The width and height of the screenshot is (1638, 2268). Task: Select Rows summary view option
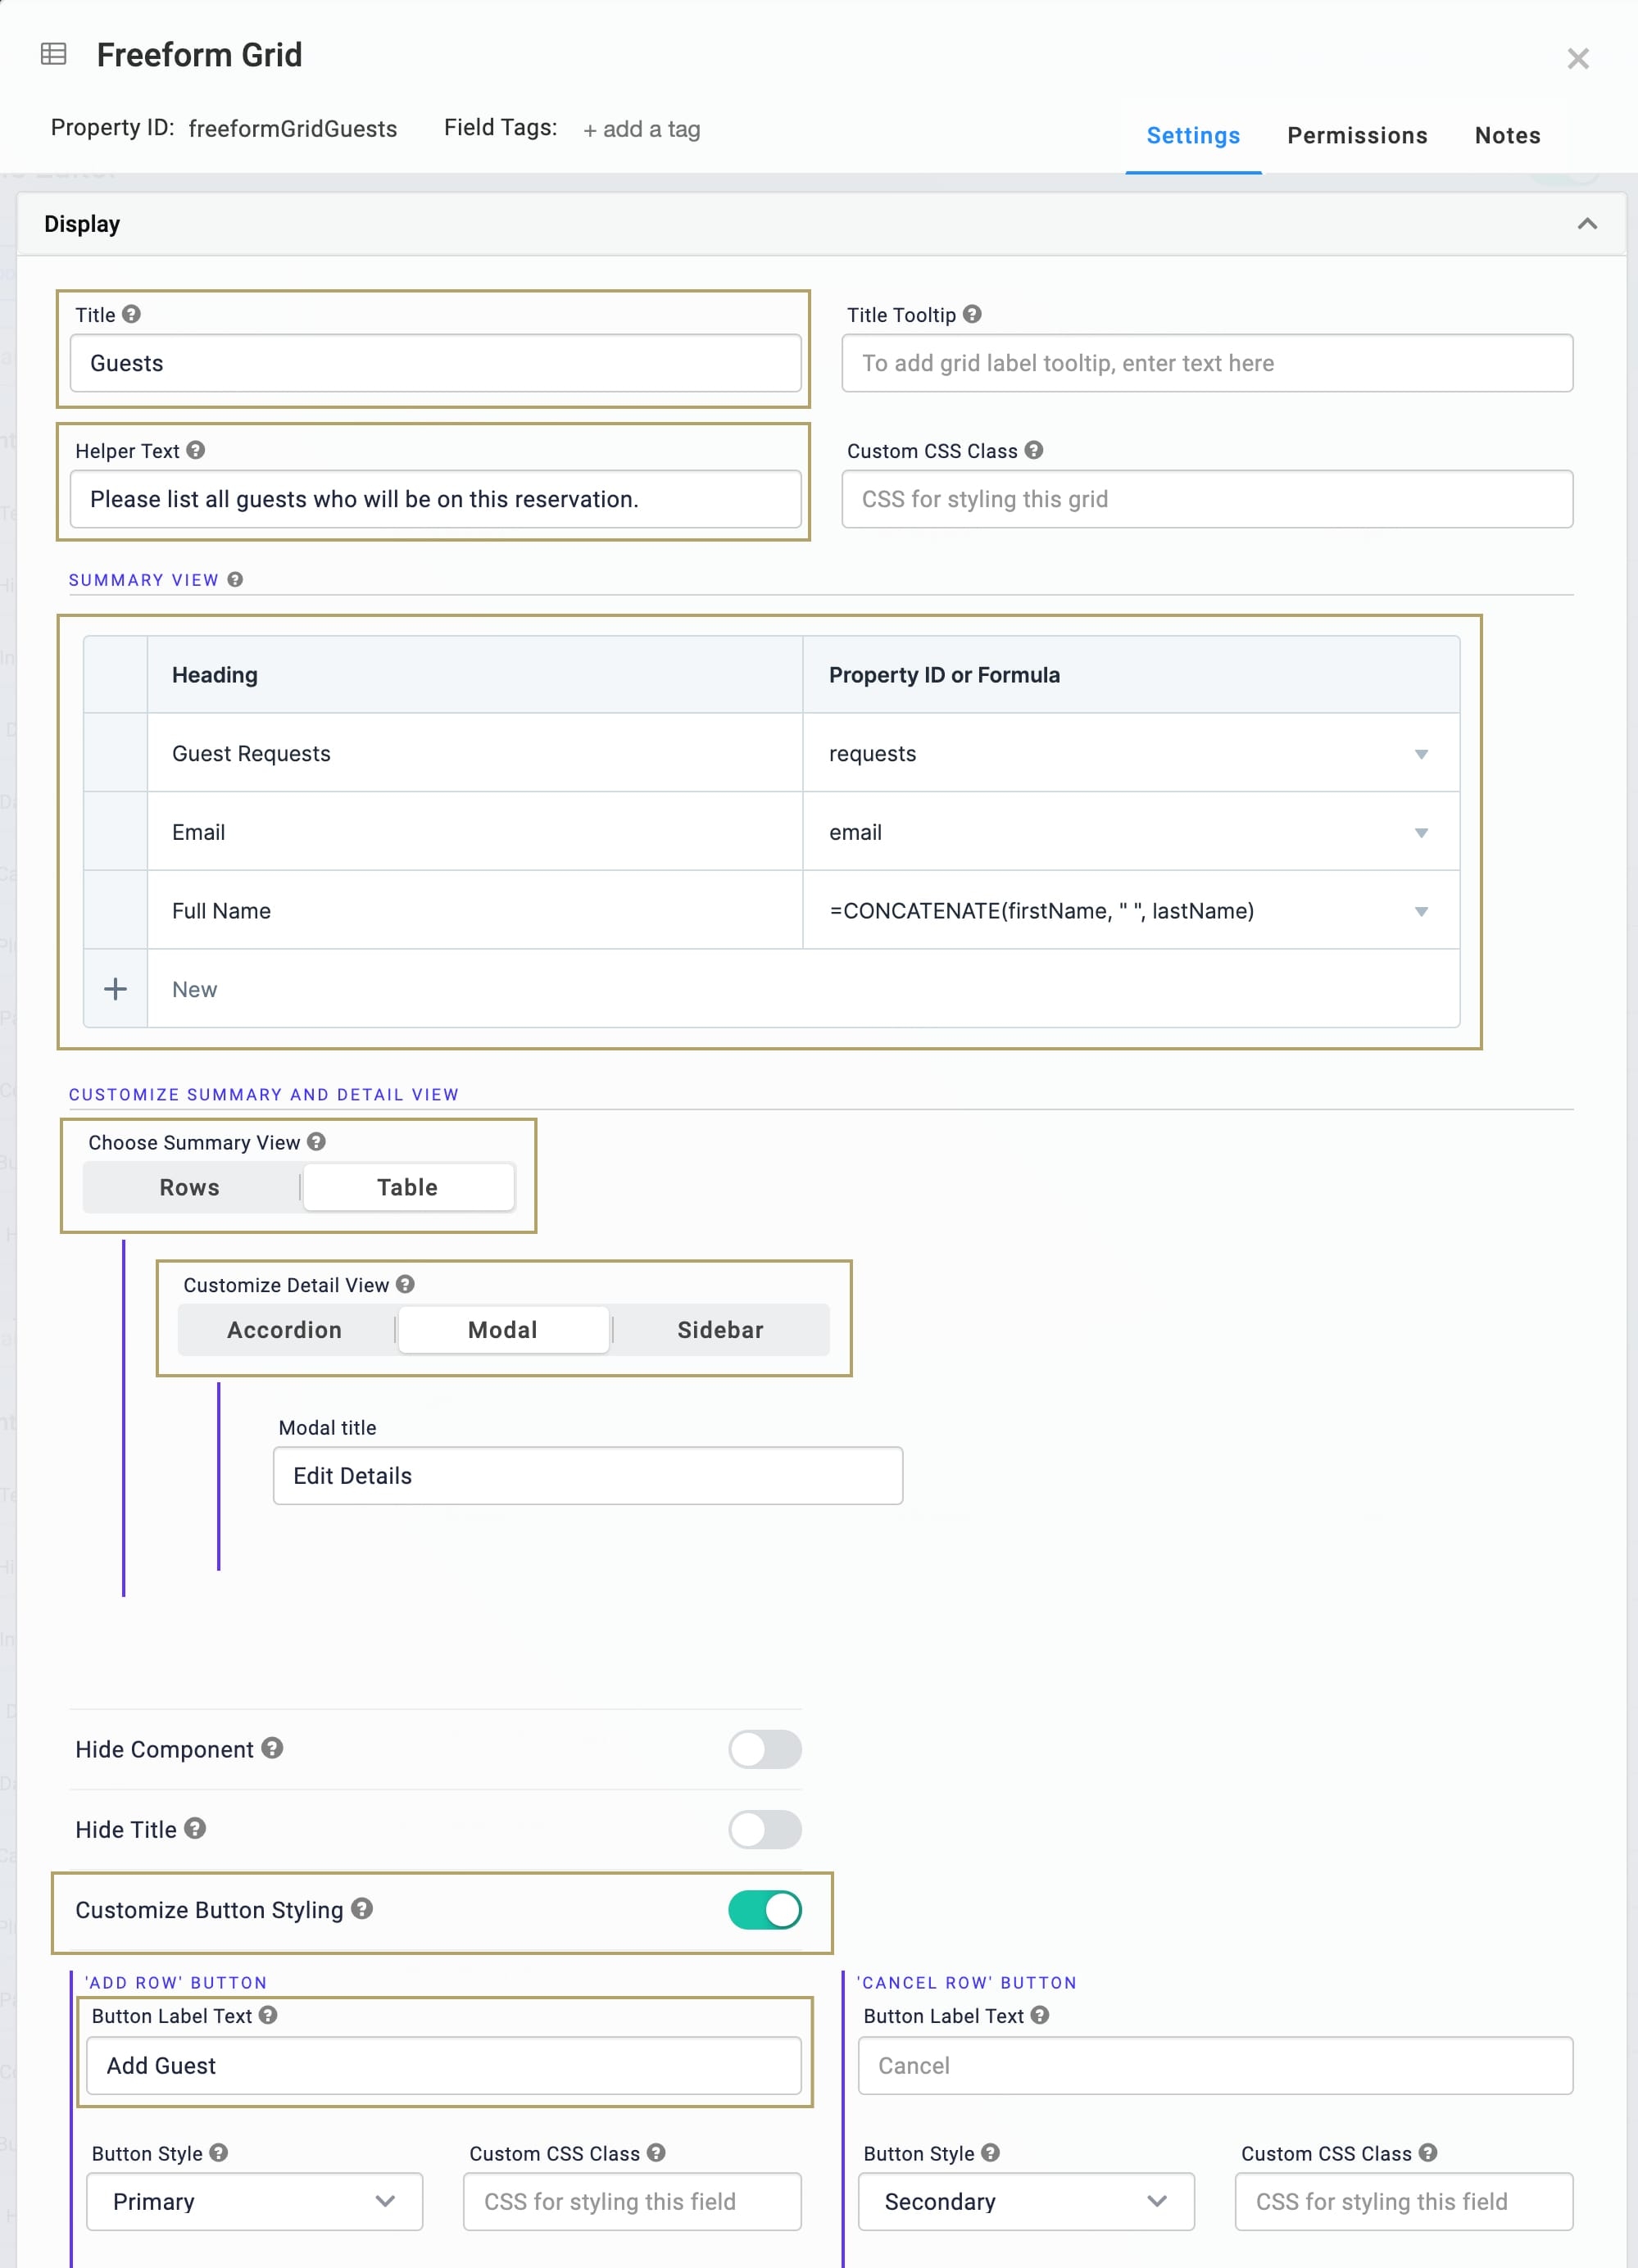pos(190,1187)
